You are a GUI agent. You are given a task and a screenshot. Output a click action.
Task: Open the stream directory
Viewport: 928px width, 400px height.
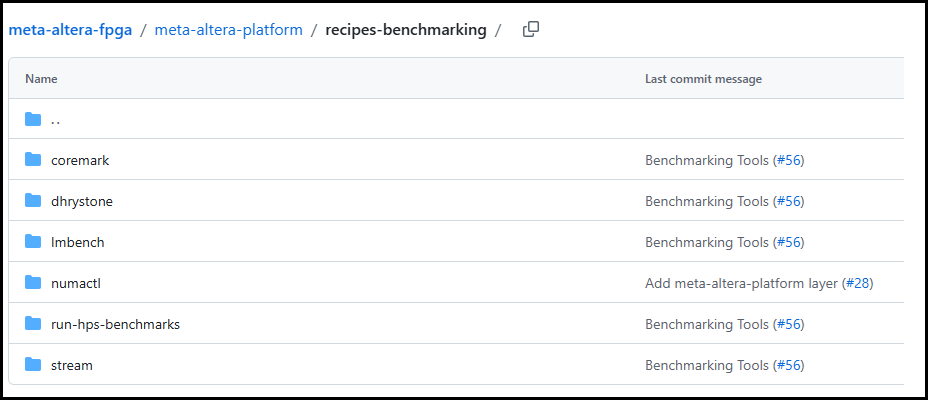click(72, 365)
